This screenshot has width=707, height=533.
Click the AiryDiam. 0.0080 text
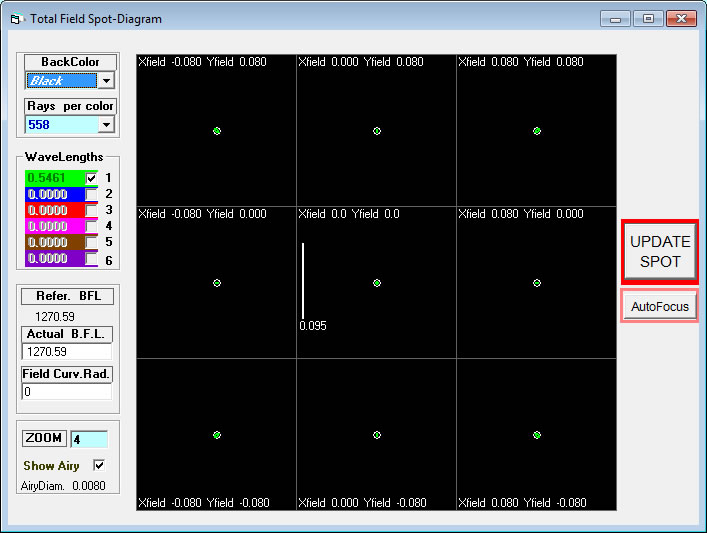63,486
